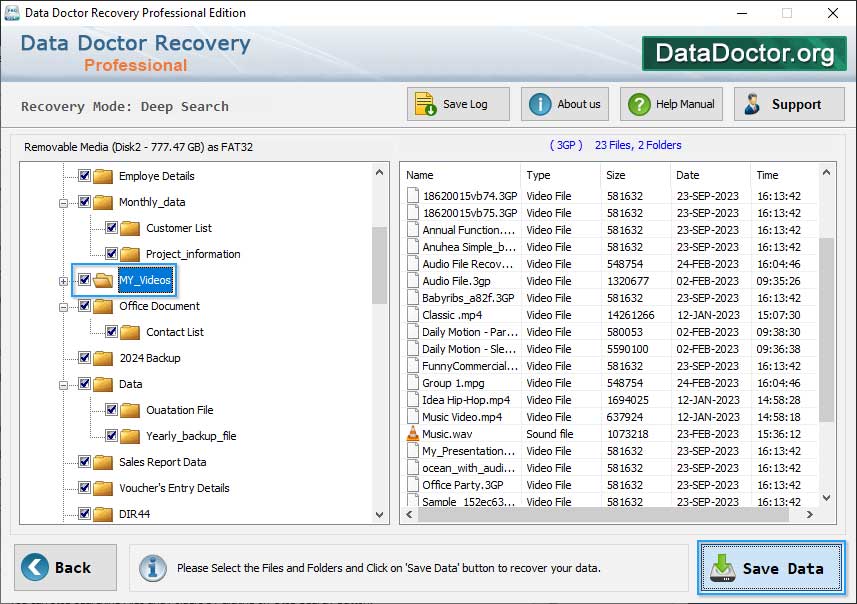Screen dimensions: 857x604
Task: Uncheck the Project_information checkbox
Action: coord(111,254)
